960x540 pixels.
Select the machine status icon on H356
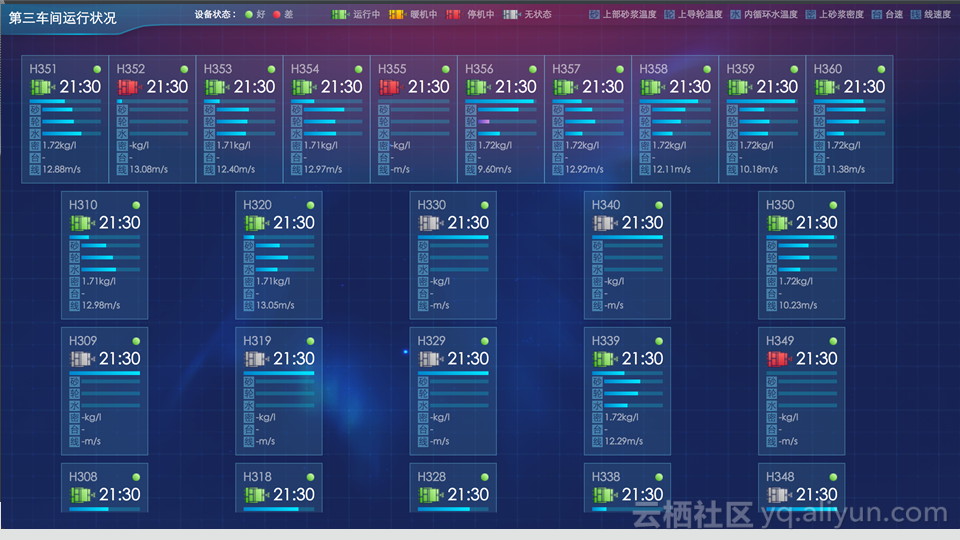click(478, 88)
